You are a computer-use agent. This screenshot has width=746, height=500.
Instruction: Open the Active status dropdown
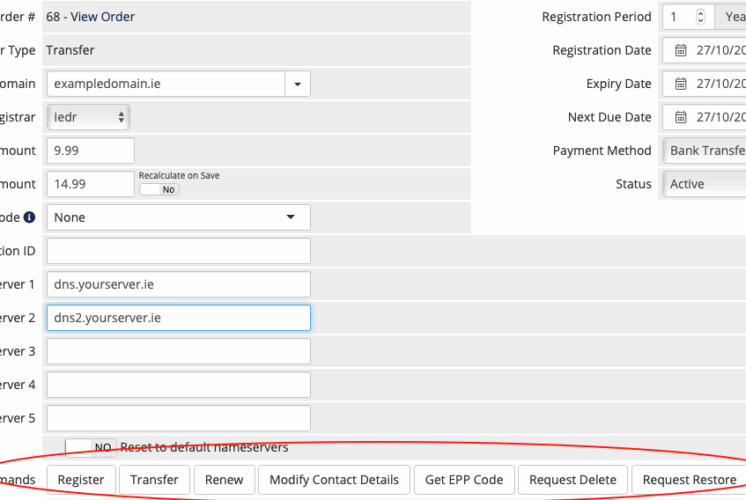point(705,184)
